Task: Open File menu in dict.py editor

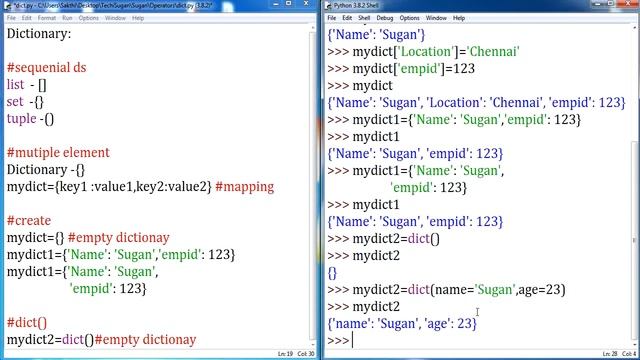Action: (11, 18)
